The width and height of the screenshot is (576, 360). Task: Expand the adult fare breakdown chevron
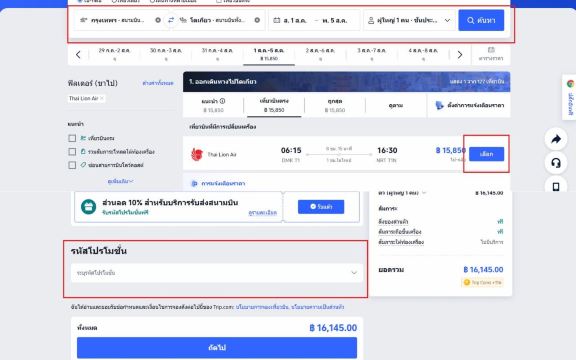424,192
